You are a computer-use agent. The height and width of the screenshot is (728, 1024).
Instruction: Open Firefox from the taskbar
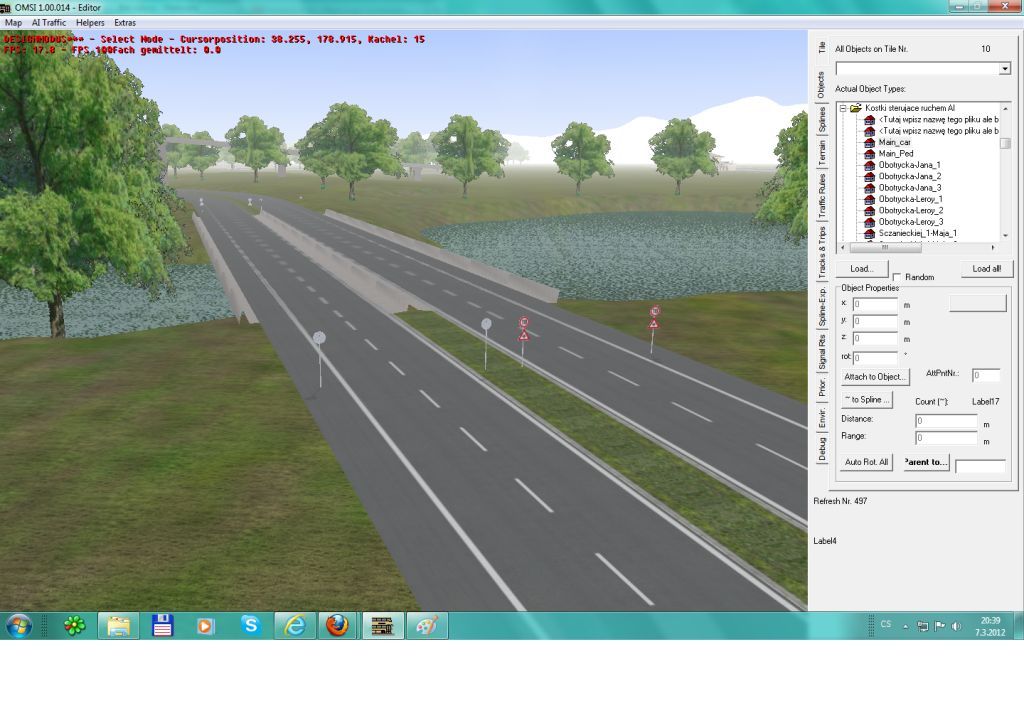click(337, 626)
